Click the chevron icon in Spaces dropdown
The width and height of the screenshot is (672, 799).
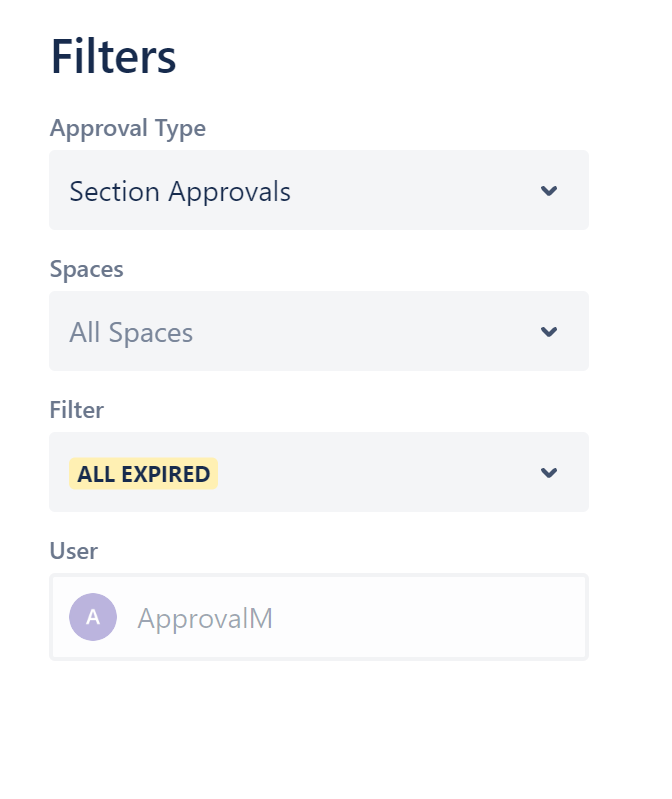(548, 332)
